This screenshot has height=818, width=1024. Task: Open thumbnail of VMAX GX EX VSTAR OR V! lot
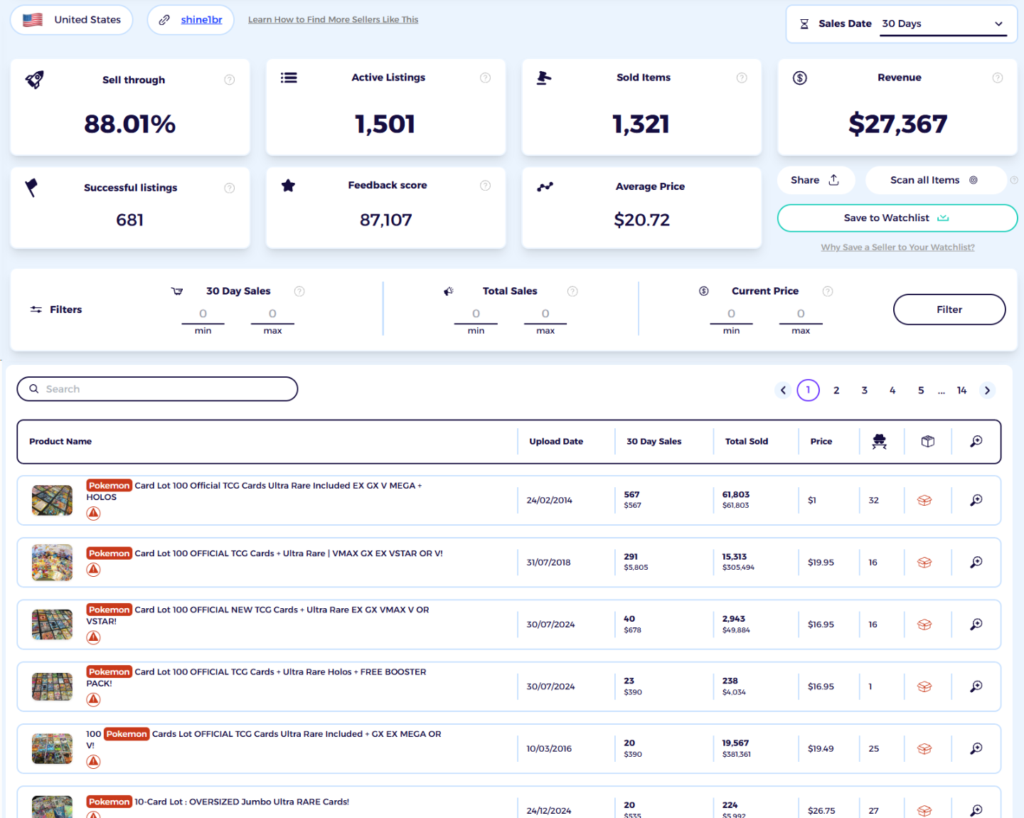(x=52, y=562)
